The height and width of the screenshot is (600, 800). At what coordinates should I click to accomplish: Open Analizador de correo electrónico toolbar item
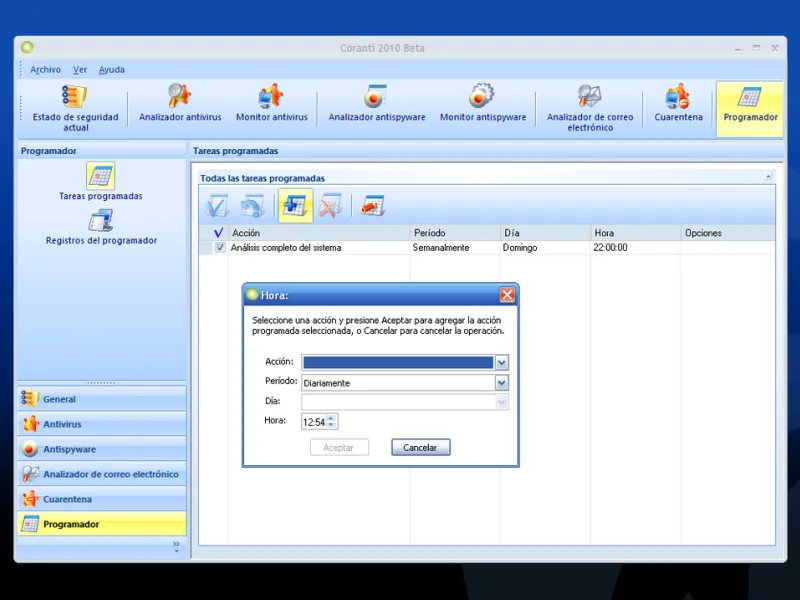[x=590, y=108]
